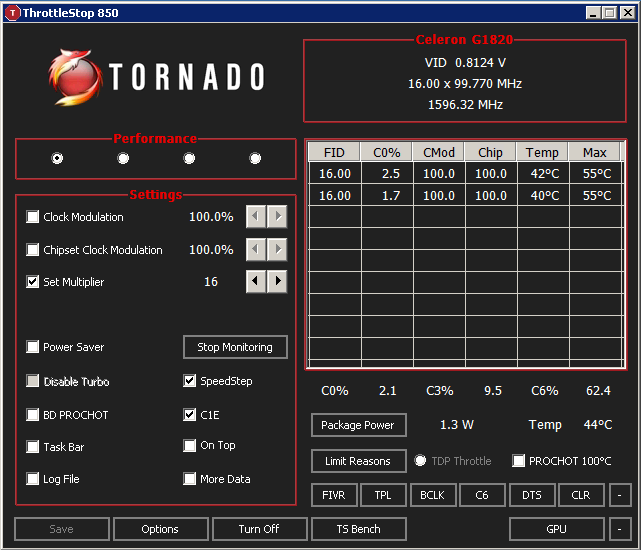This screenshot has height=550, width=641.
Task: Uncheck the SpeedStep checkbox
Action: pyautogui.click(x=189, y=381)
